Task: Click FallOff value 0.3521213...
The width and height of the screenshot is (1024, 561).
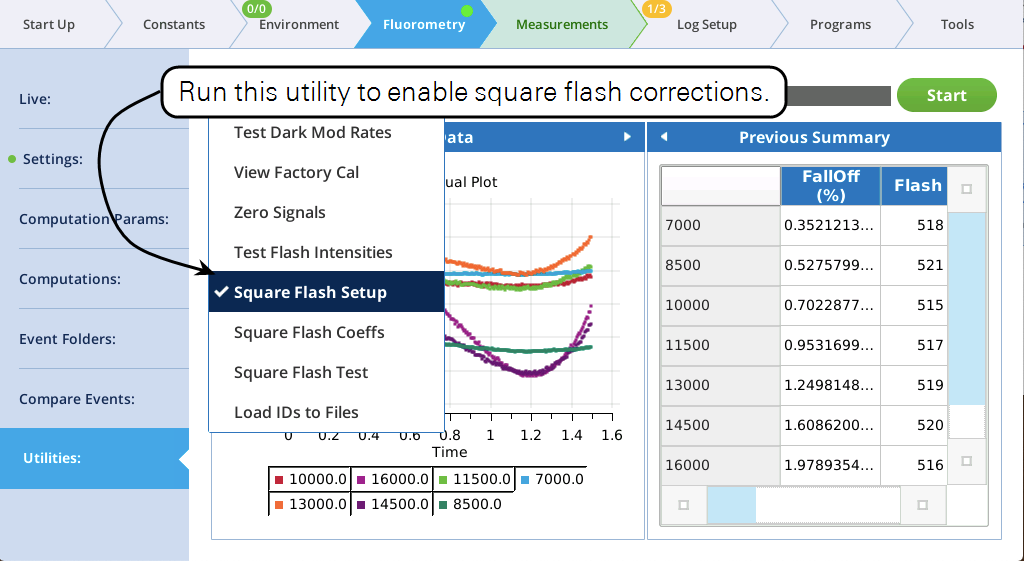Action: pos(831,225)
